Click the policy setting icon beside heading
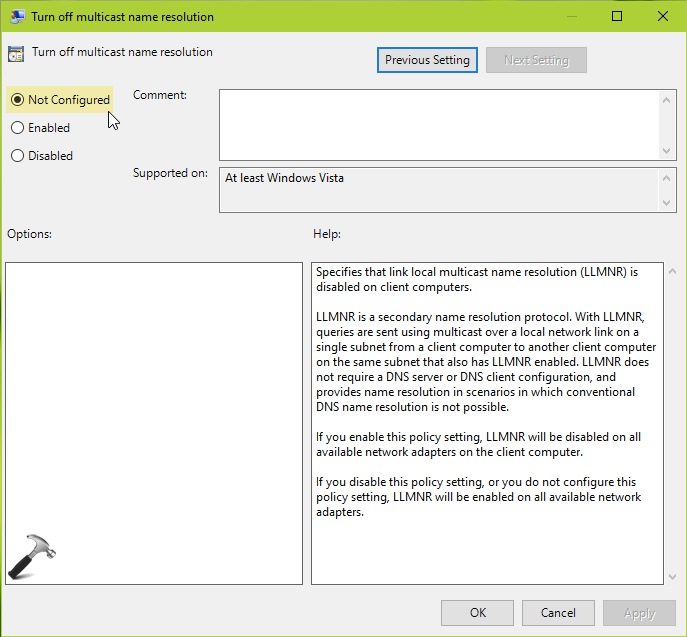The height and width of the screenshot is (637, 687). point(16,54)
